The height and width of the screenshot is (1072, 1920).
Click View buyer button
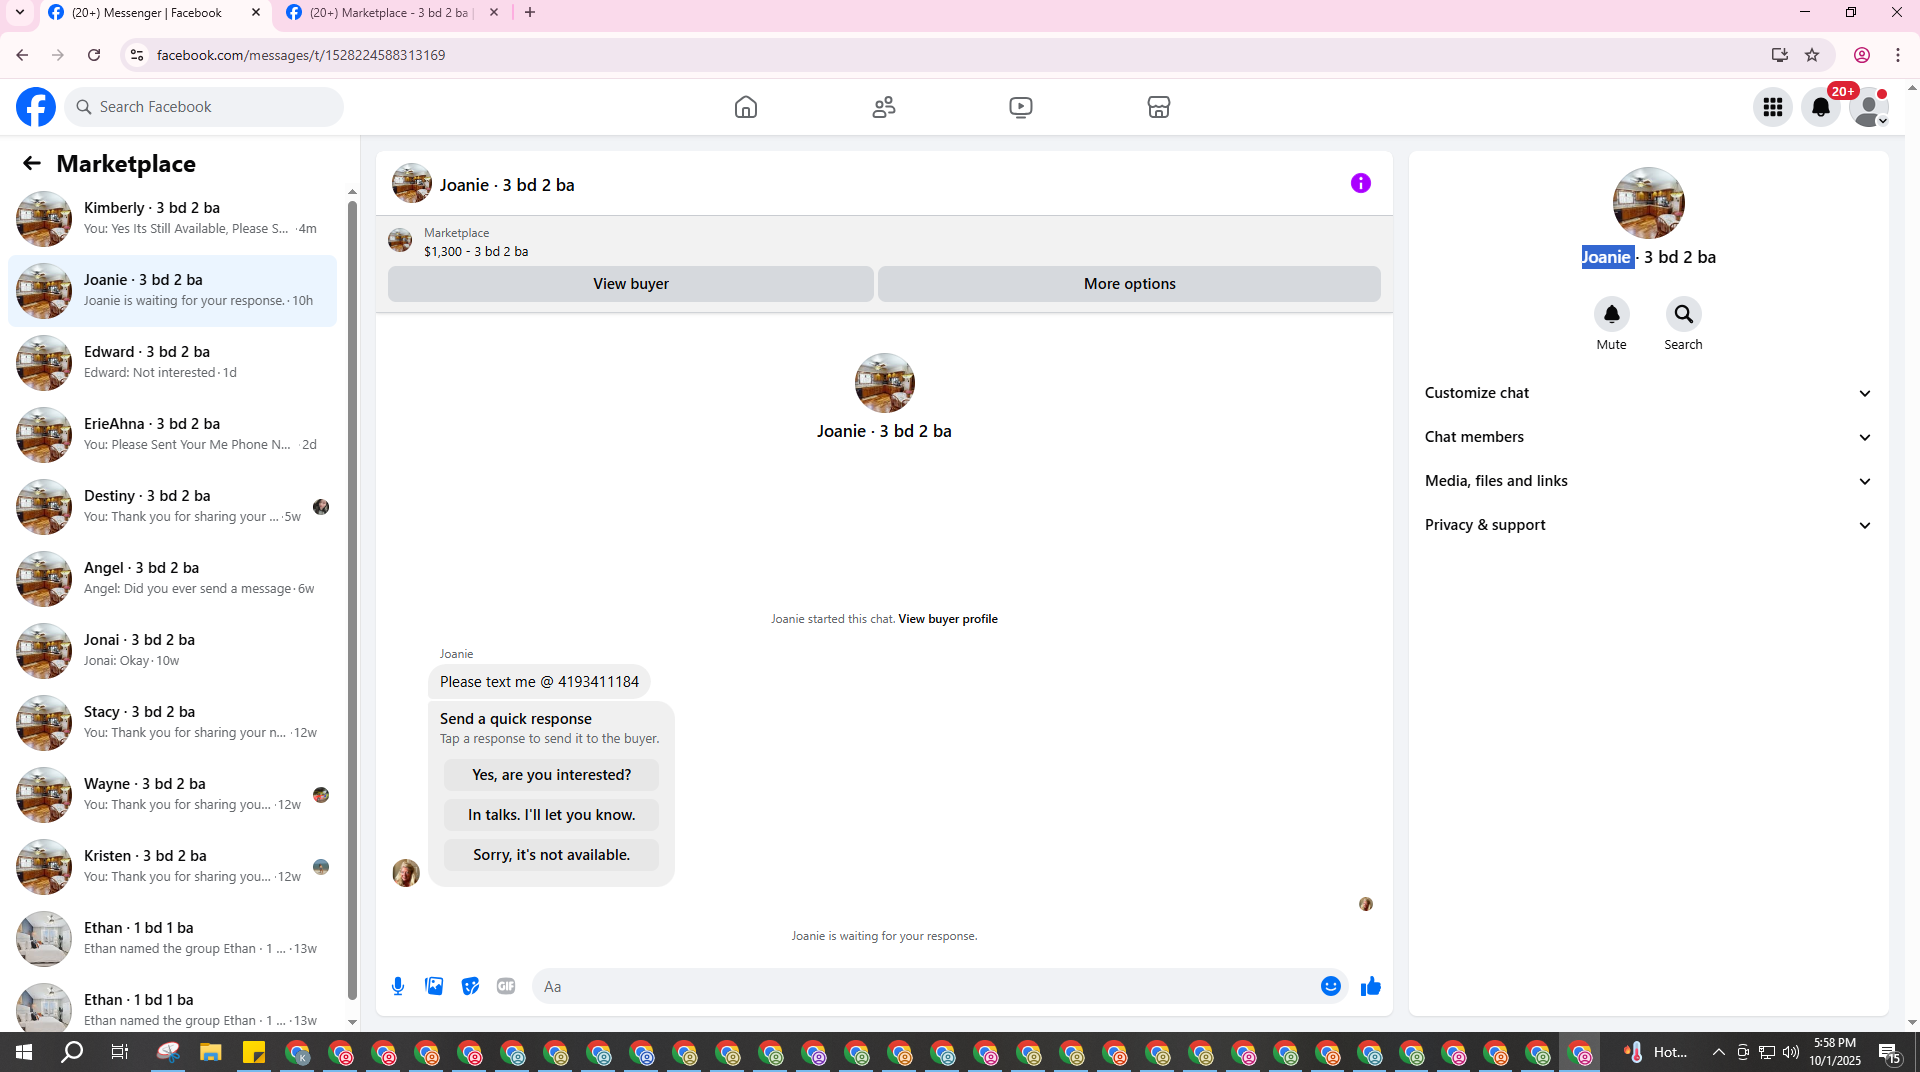630,284
